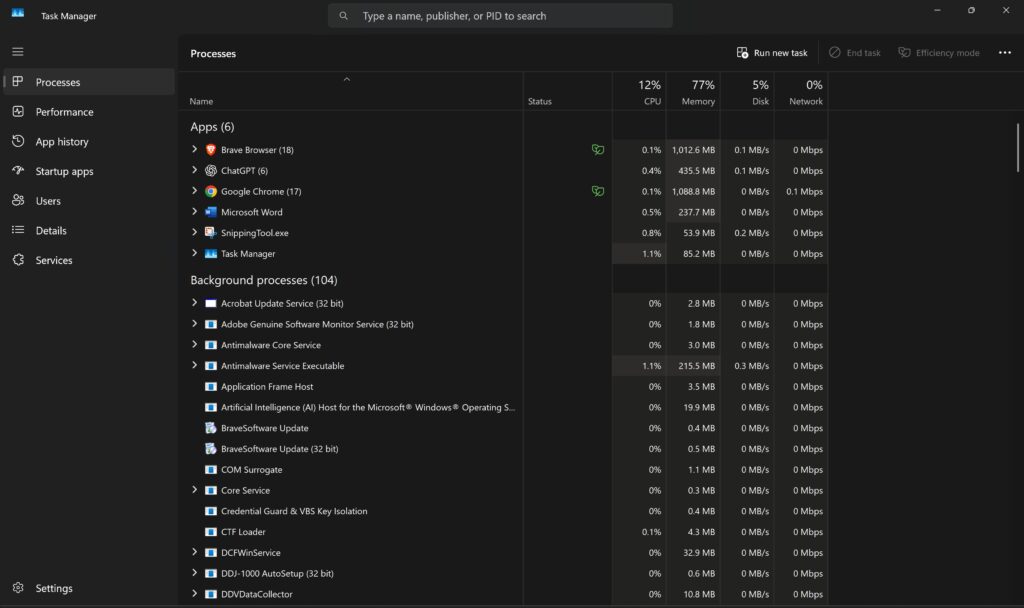Expand the SnippingTool.exe process group
The width and height of the screenshot is (1024, 608).
click(x=194, y=232)
